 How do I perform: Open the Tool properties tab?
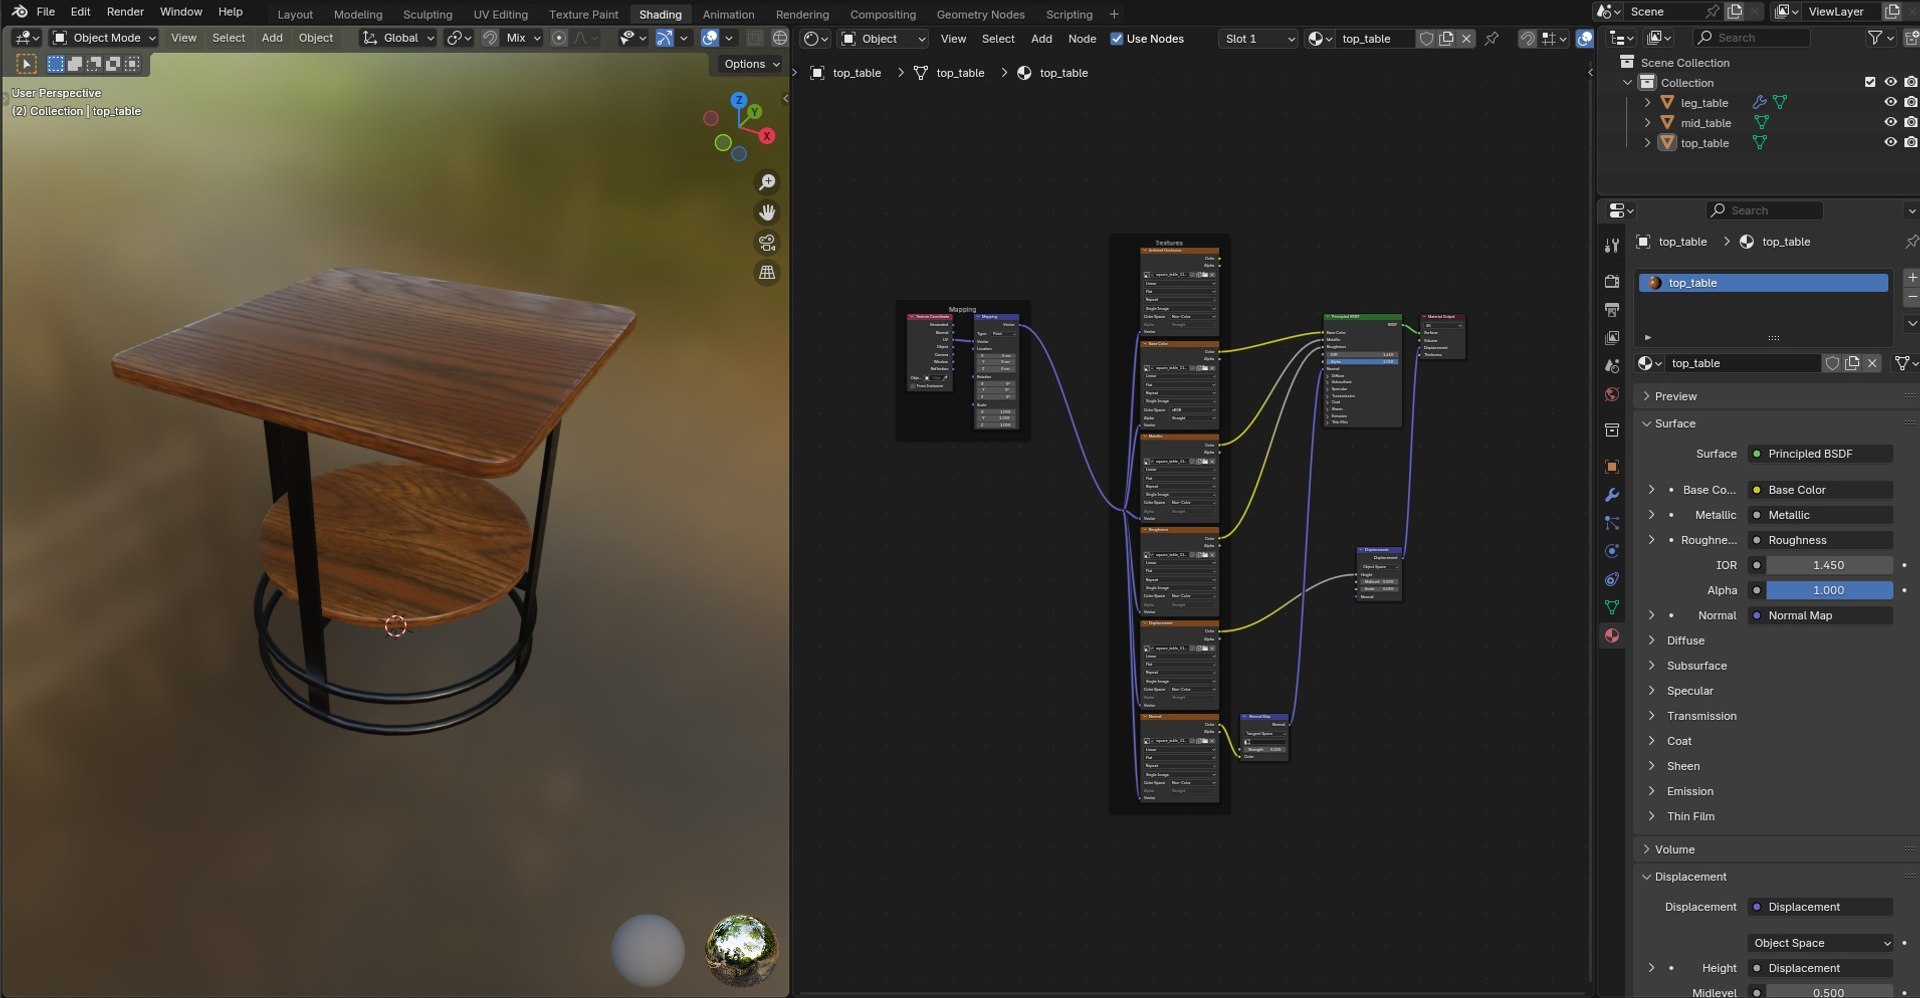(1612, 246)
